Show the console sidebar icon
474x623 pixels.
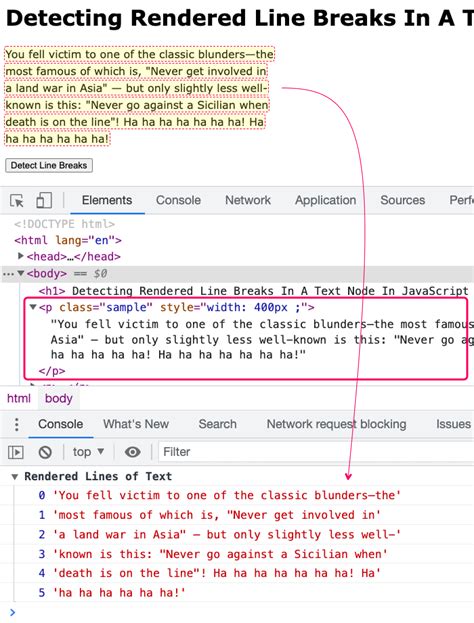coord(16,452)
